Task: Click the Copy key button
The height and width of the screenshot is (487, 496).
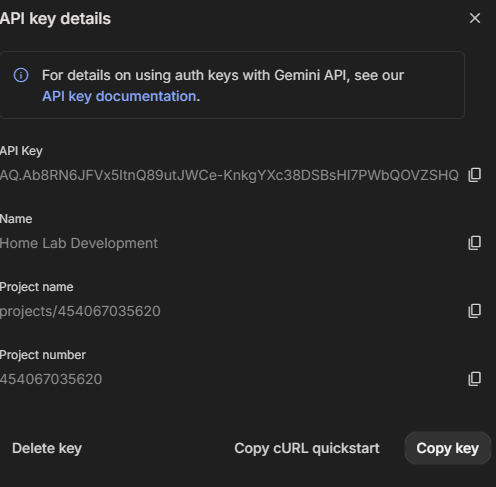Action: click(x=448, y=448)
